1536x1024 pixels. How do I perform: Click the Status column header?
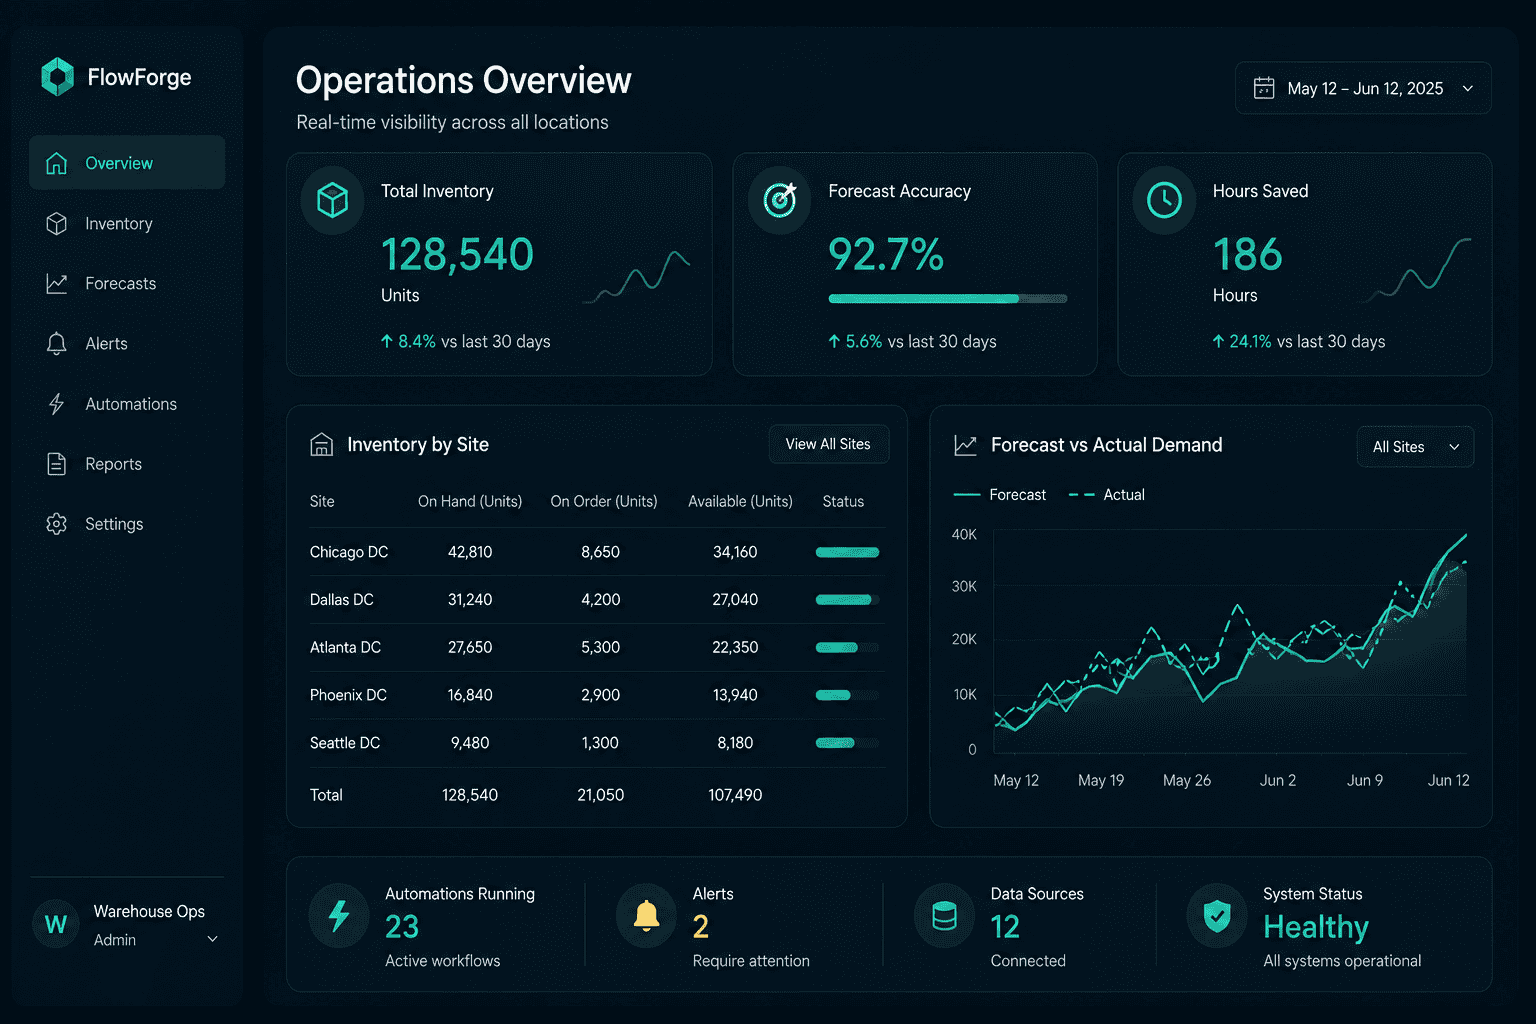843,501
